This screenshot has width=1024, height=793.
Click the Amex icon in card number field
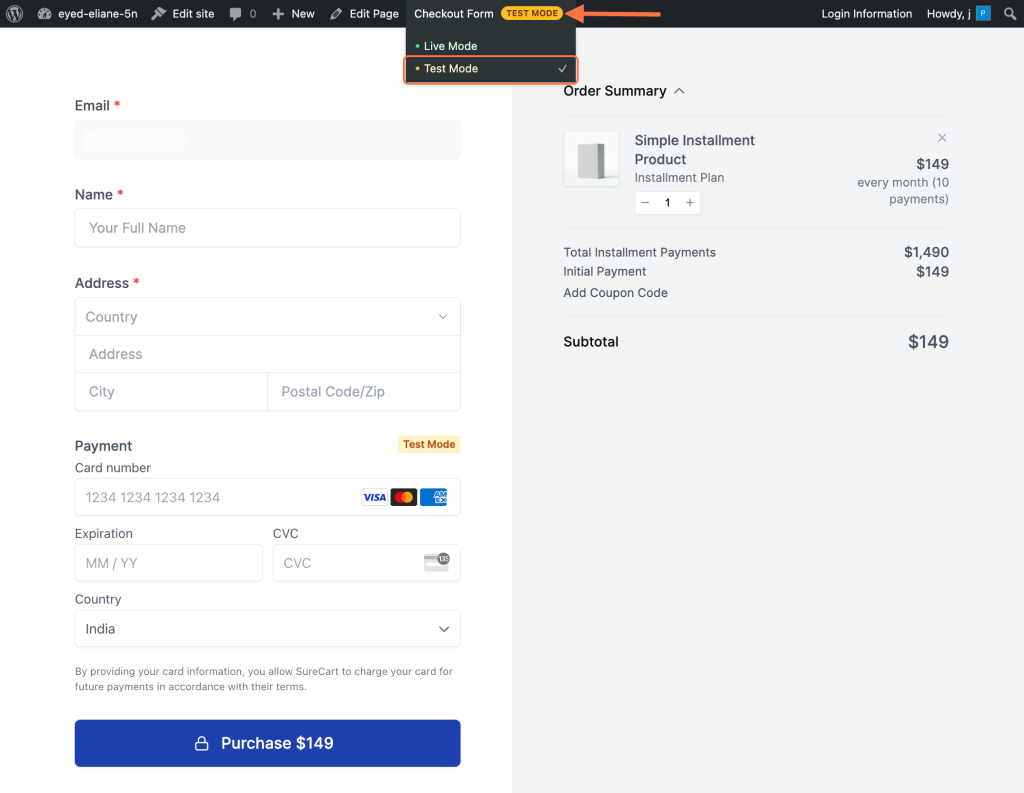pyautogui.click(x=433, y=497)
